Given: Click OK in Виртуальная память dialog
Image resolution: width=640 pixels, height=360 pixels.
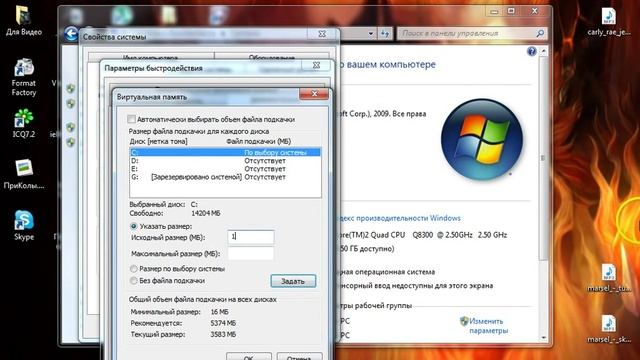Looking at the screenshot, I should pos(249,356).
